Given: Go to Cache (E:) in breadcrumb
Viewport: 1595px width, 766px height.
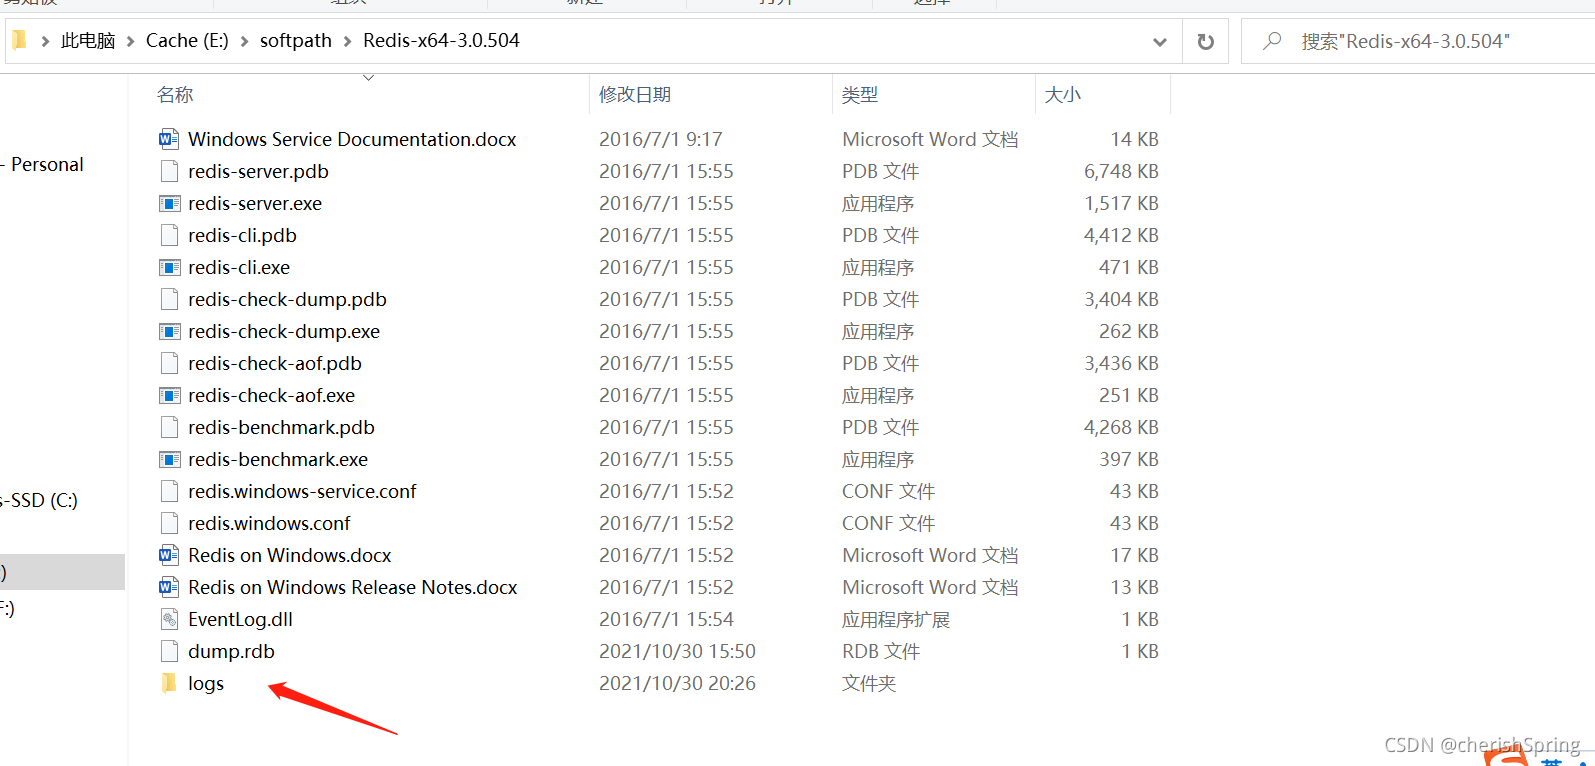Looking at the screenshot, I should [187, 41].
